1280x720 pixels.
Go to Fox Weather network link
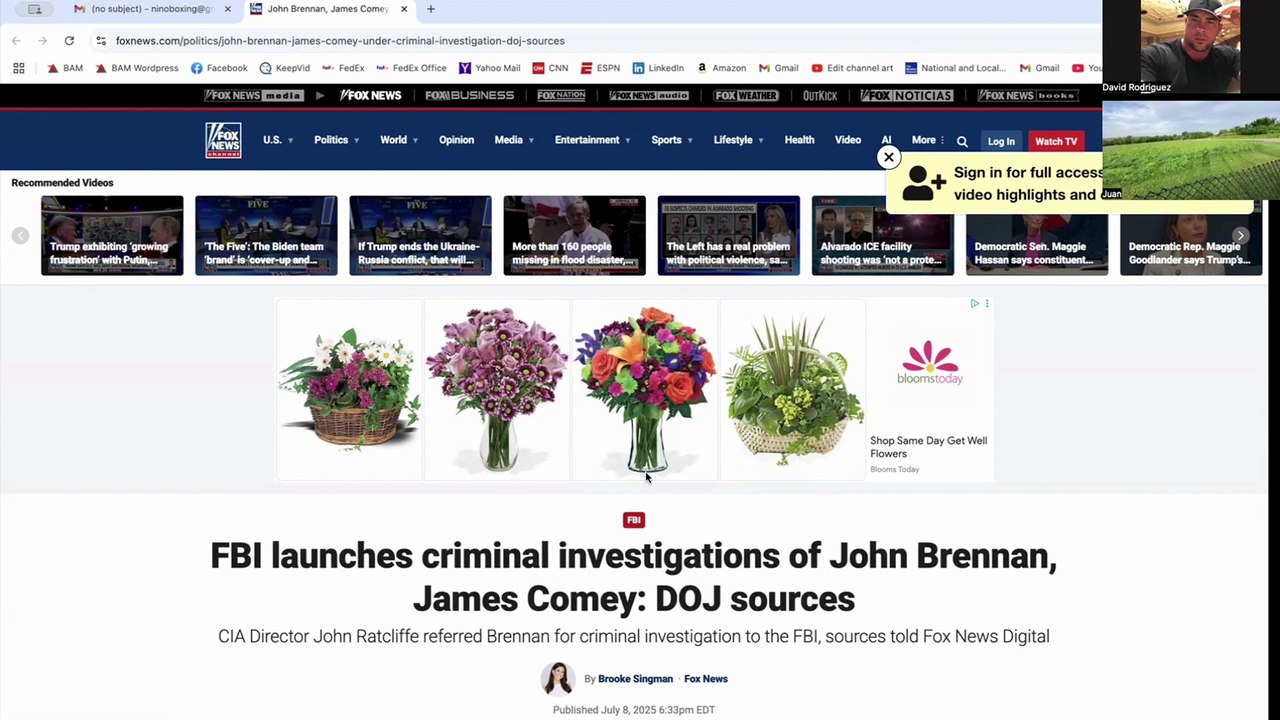point(746,95)
